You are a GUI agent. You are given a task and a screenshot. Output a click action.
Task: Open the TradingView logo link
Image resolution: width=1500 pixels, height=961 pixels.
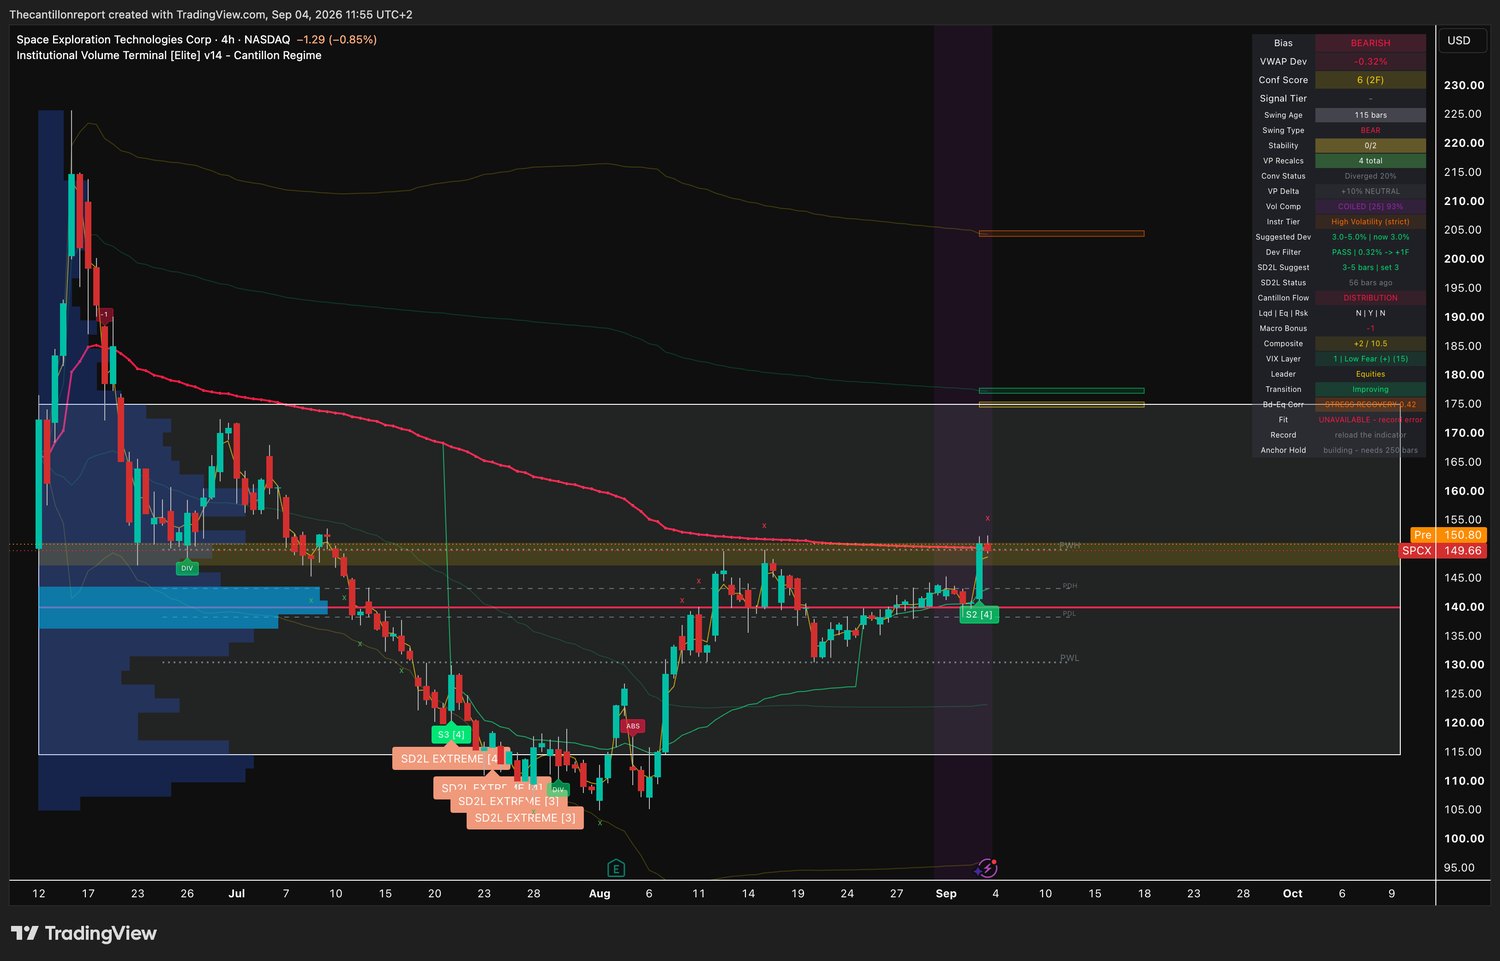click(x=84, y=933)
